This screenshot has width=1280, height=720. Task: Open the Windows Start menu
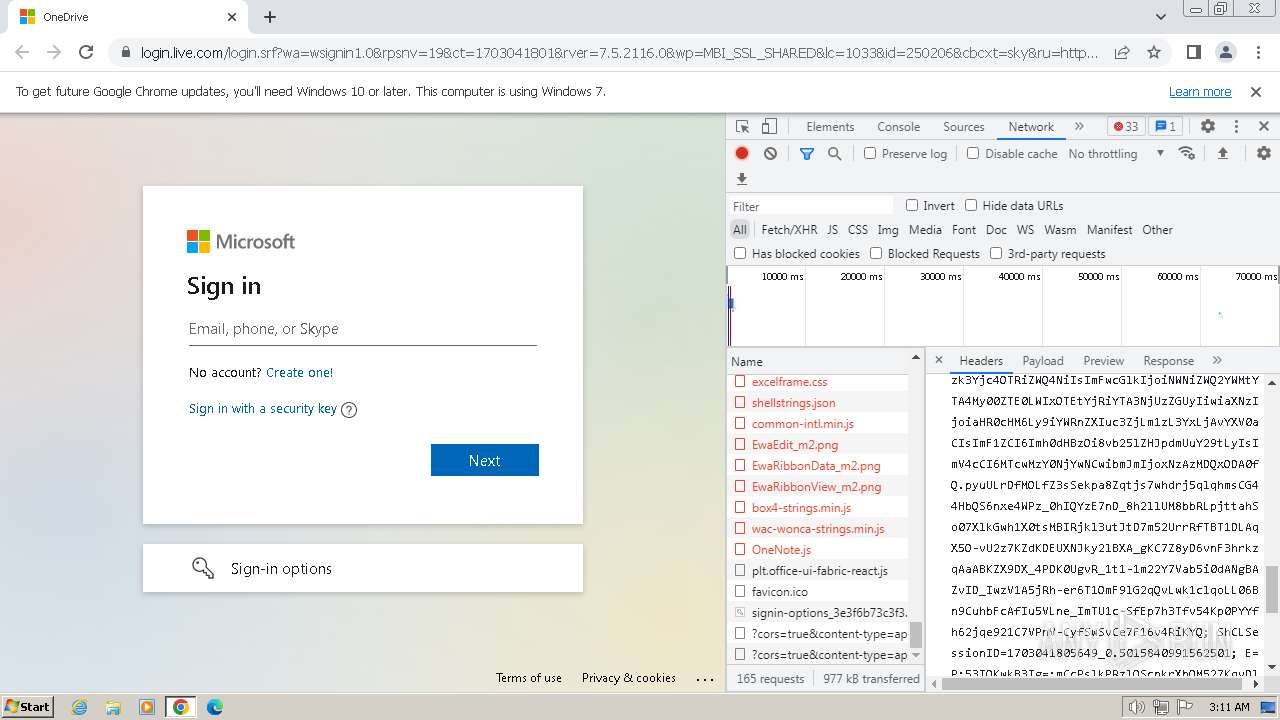pyautogui.click(x=27, y=706)
